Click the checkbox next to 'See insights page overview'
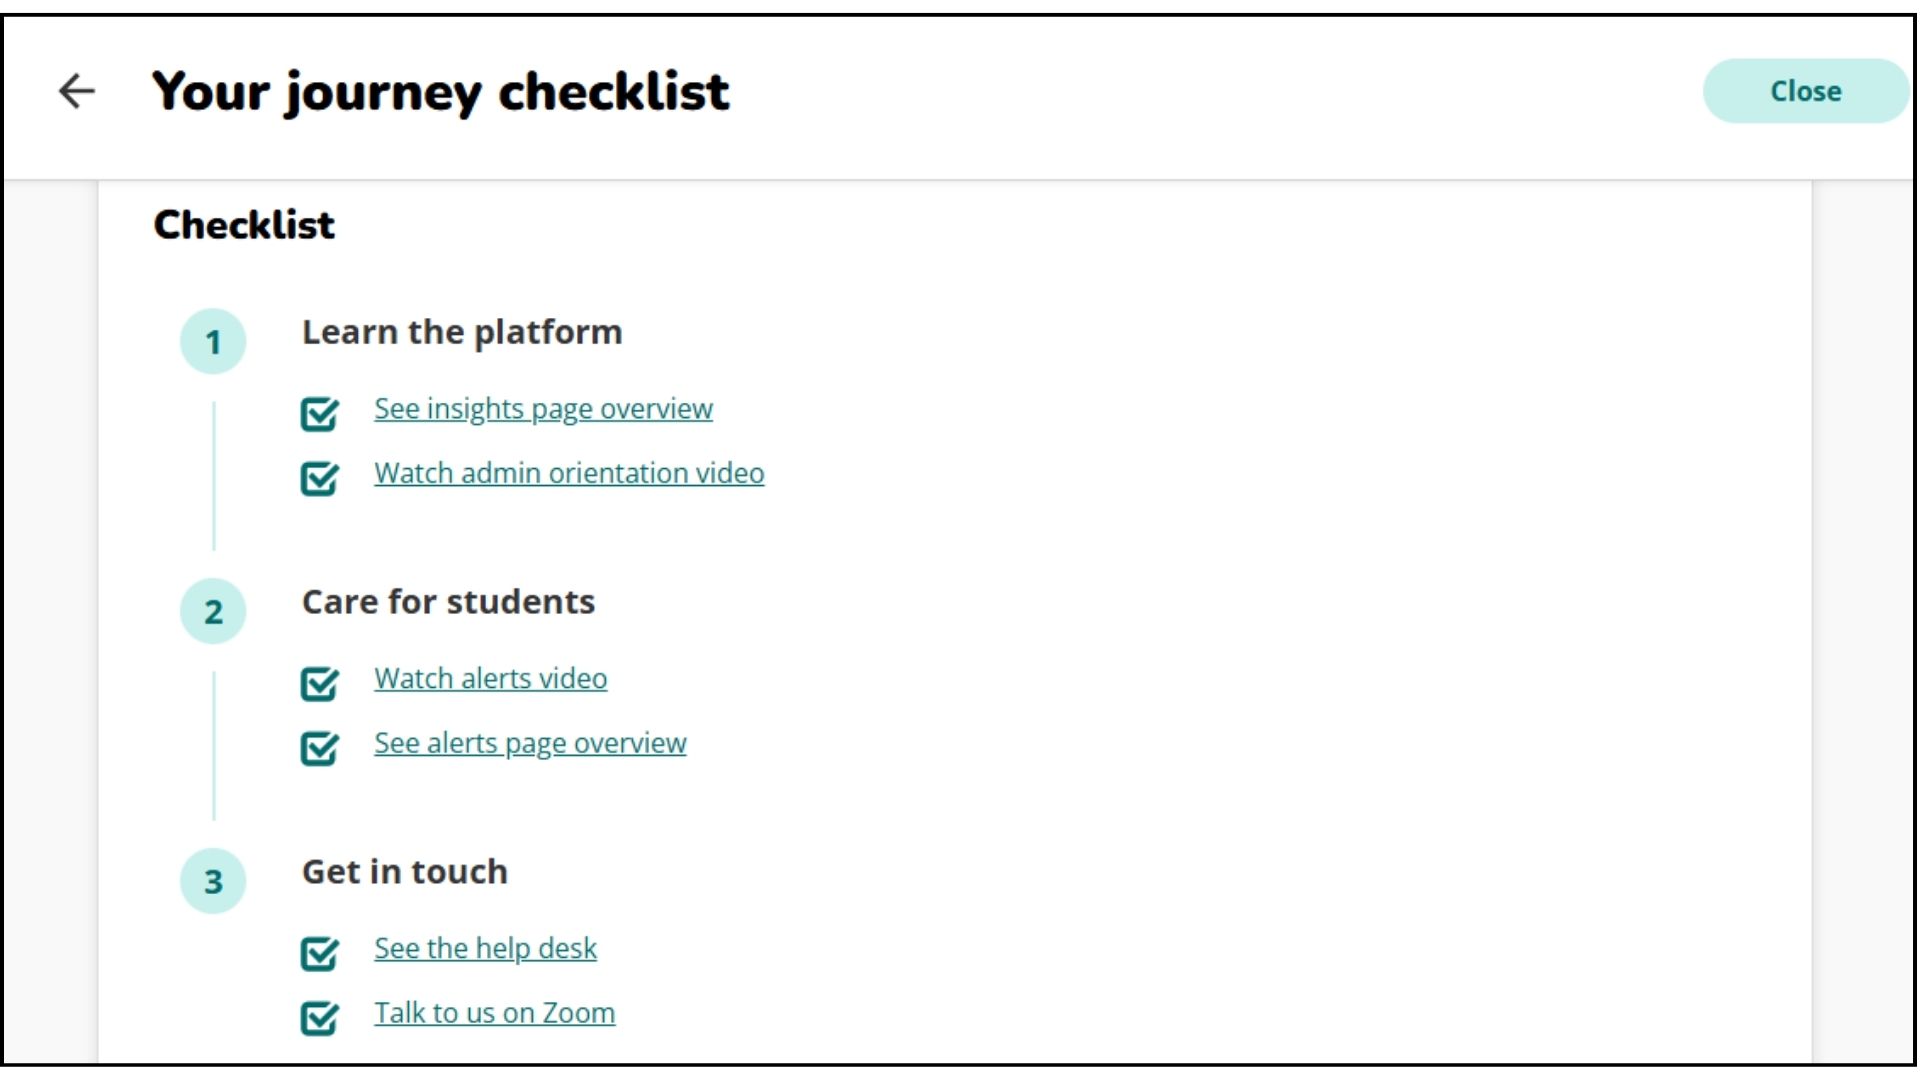This screenshot has width=1920, height=1080. pos(322,409)
